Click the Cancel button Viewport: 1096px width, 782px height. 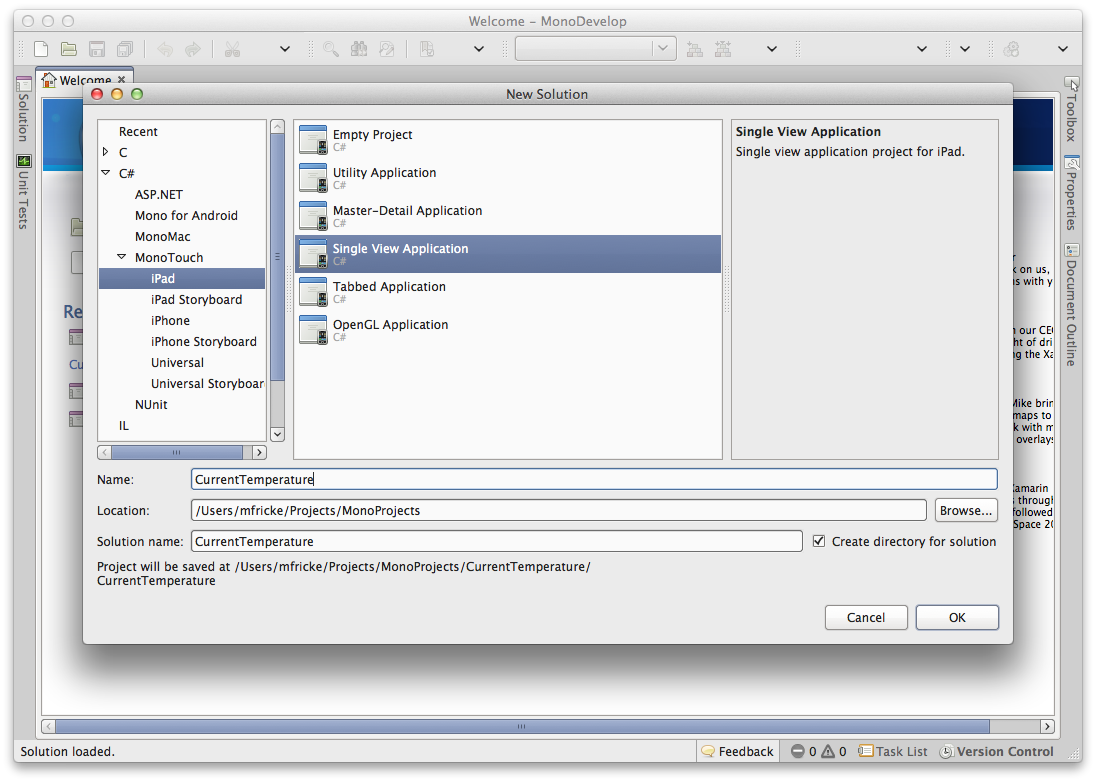pos(865,617)
